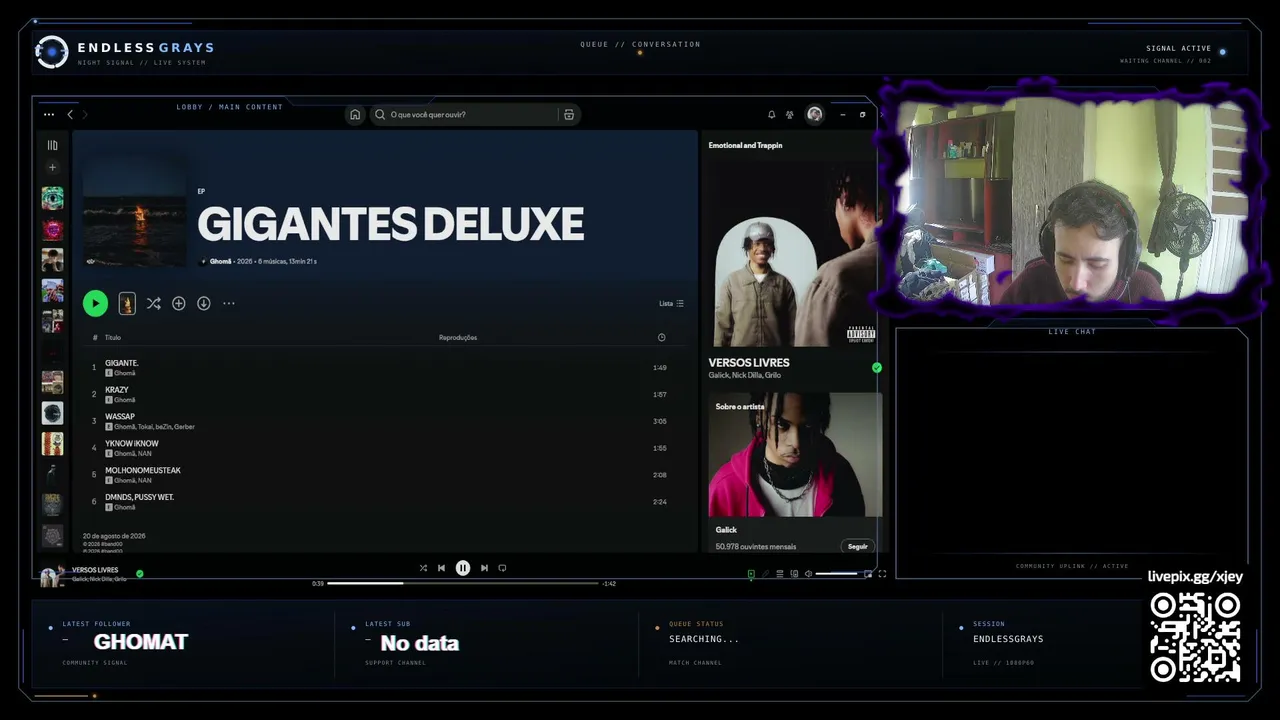Image resolution: width=1280 pixels, height=720 pixels.
Task: Click the Reproduções column header
Action: pos(458,338)
